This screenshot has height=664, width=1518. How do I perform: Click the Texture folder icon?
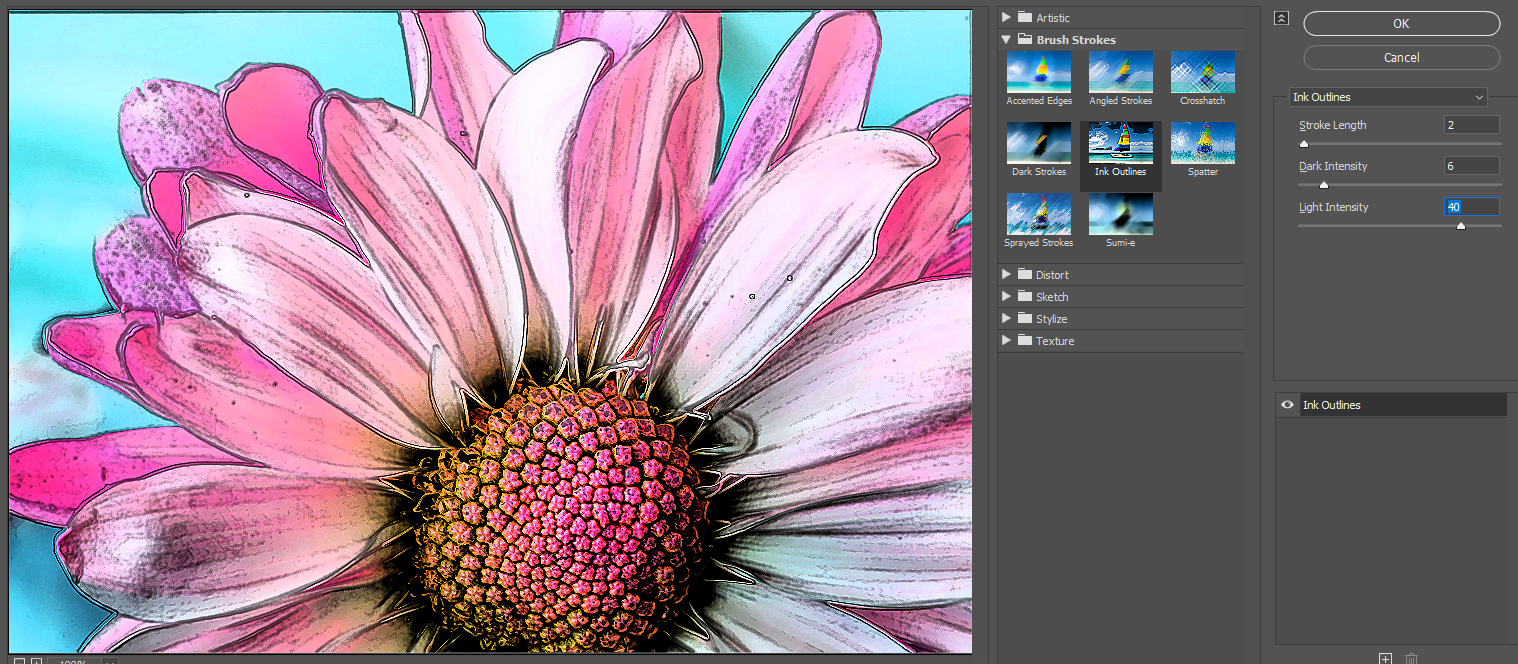coord(1024,340)
